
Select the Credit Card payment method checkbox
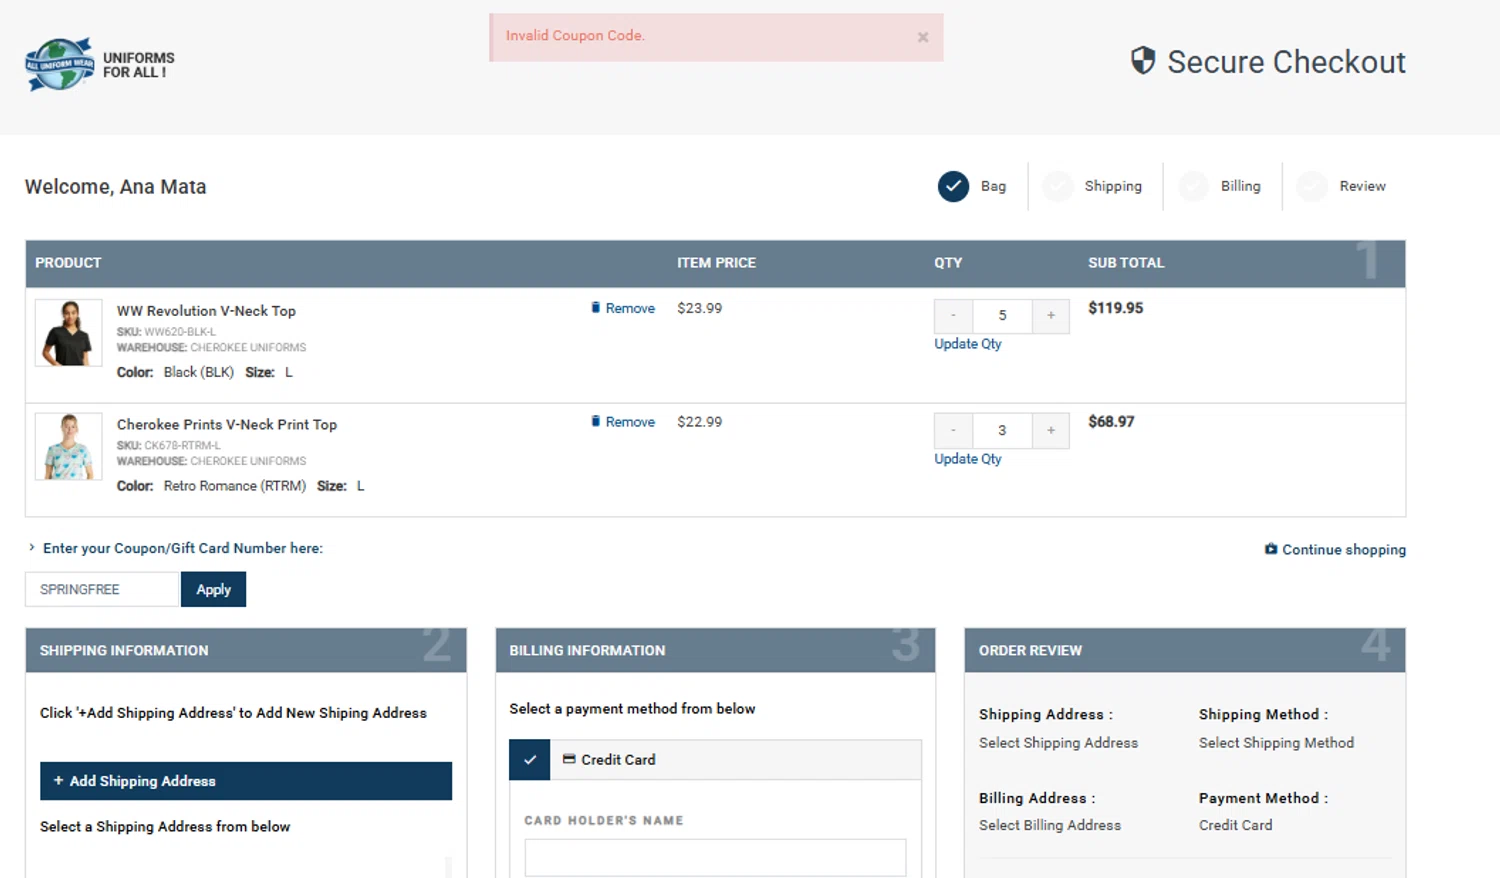(x=530, y=760)
